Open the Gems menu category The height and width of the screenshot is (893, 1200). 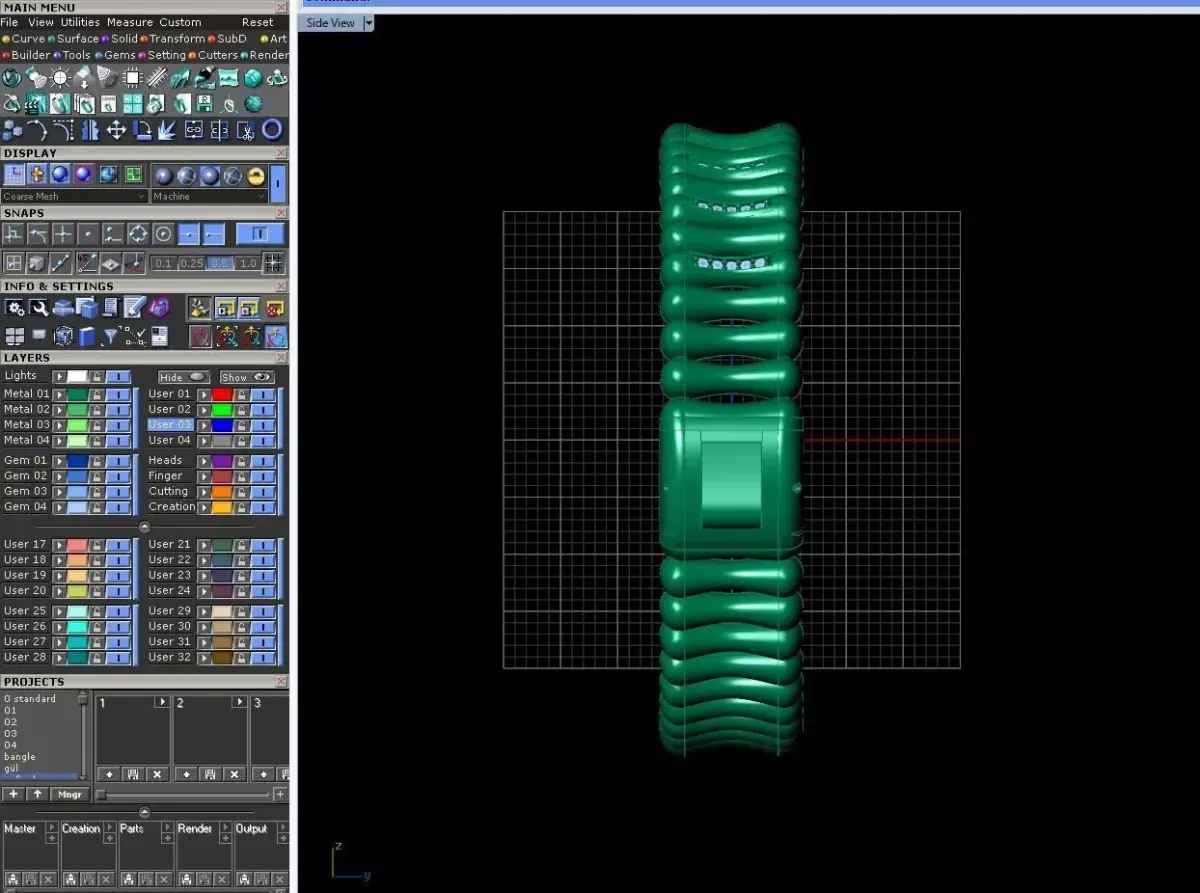point(120,55)
